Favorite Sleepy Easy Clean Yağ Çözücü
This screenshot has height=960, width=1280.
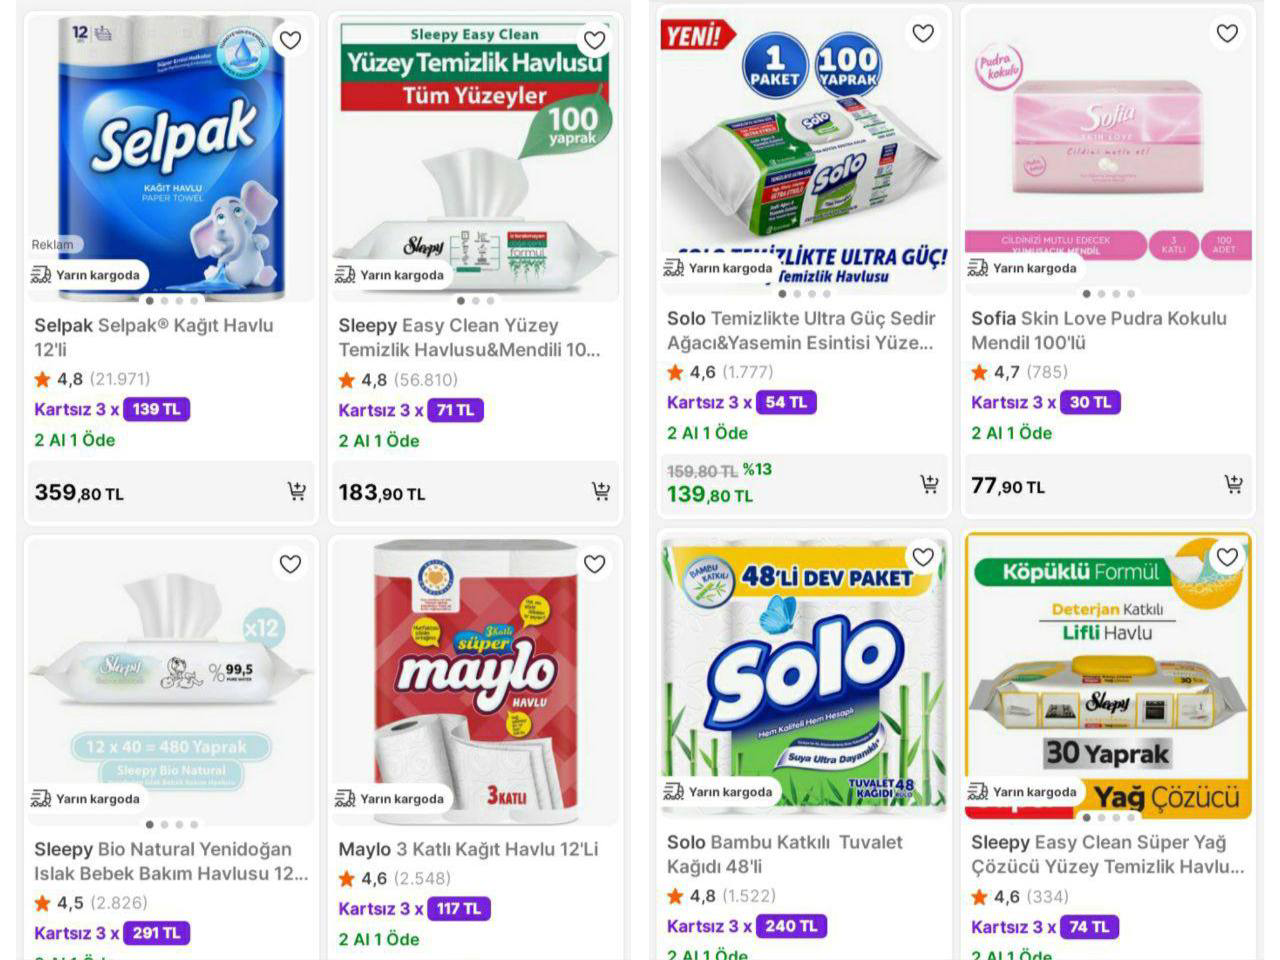1225,558
